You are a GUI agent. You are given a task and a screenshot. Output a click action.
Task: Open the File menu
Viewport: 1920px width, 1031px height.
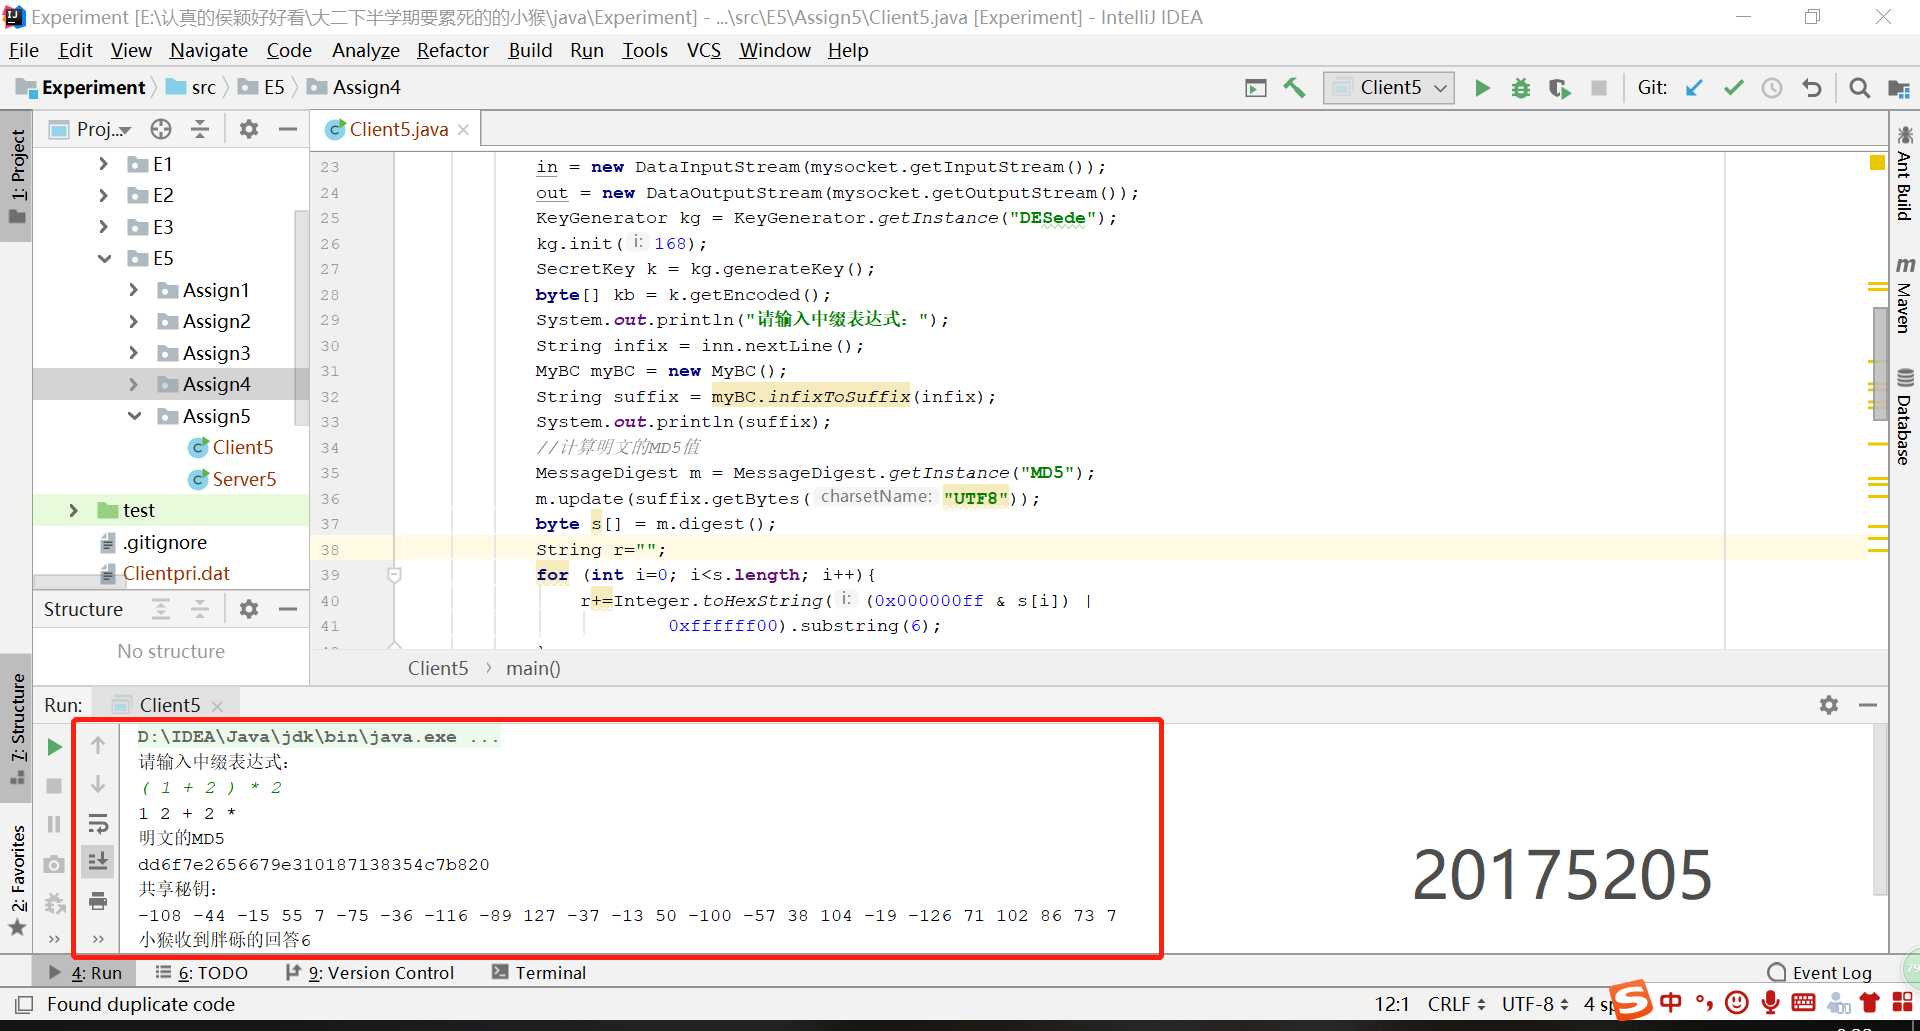point(23,50)
